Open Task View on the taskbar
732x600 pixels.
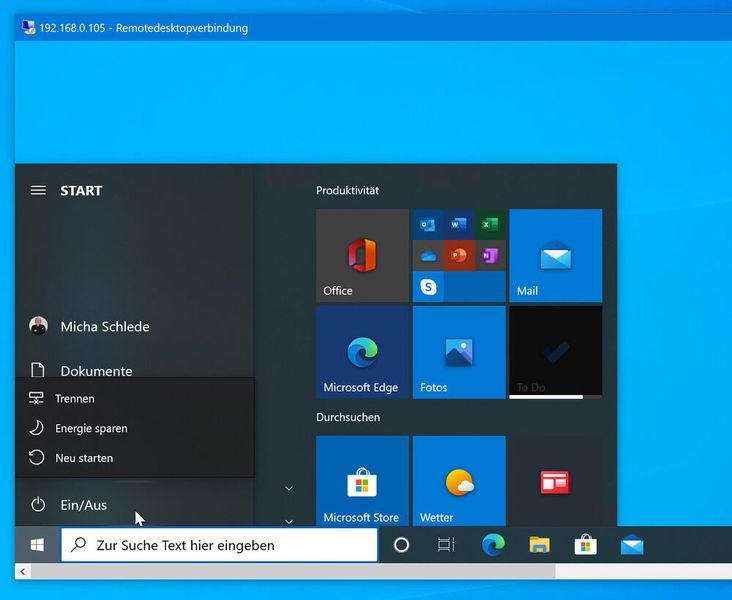tap(446, 544)
